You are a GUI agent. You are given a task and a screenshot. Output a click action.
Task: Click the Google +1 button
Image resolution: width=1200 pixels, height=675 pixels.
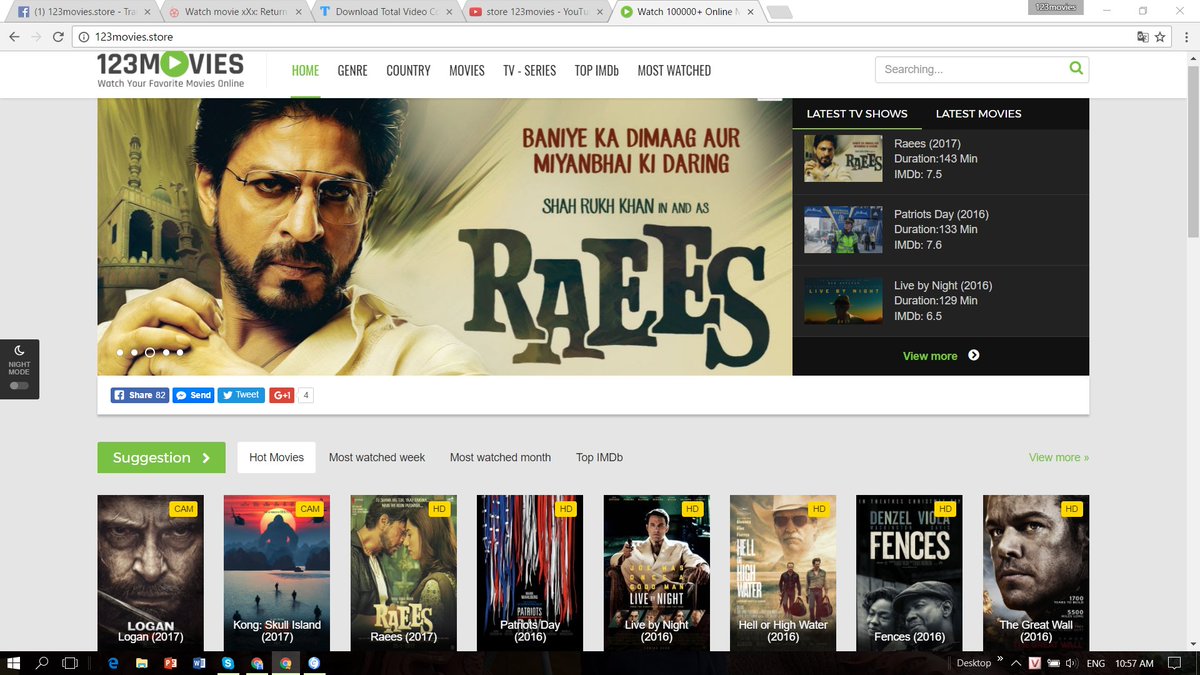[x=281, y=395]
